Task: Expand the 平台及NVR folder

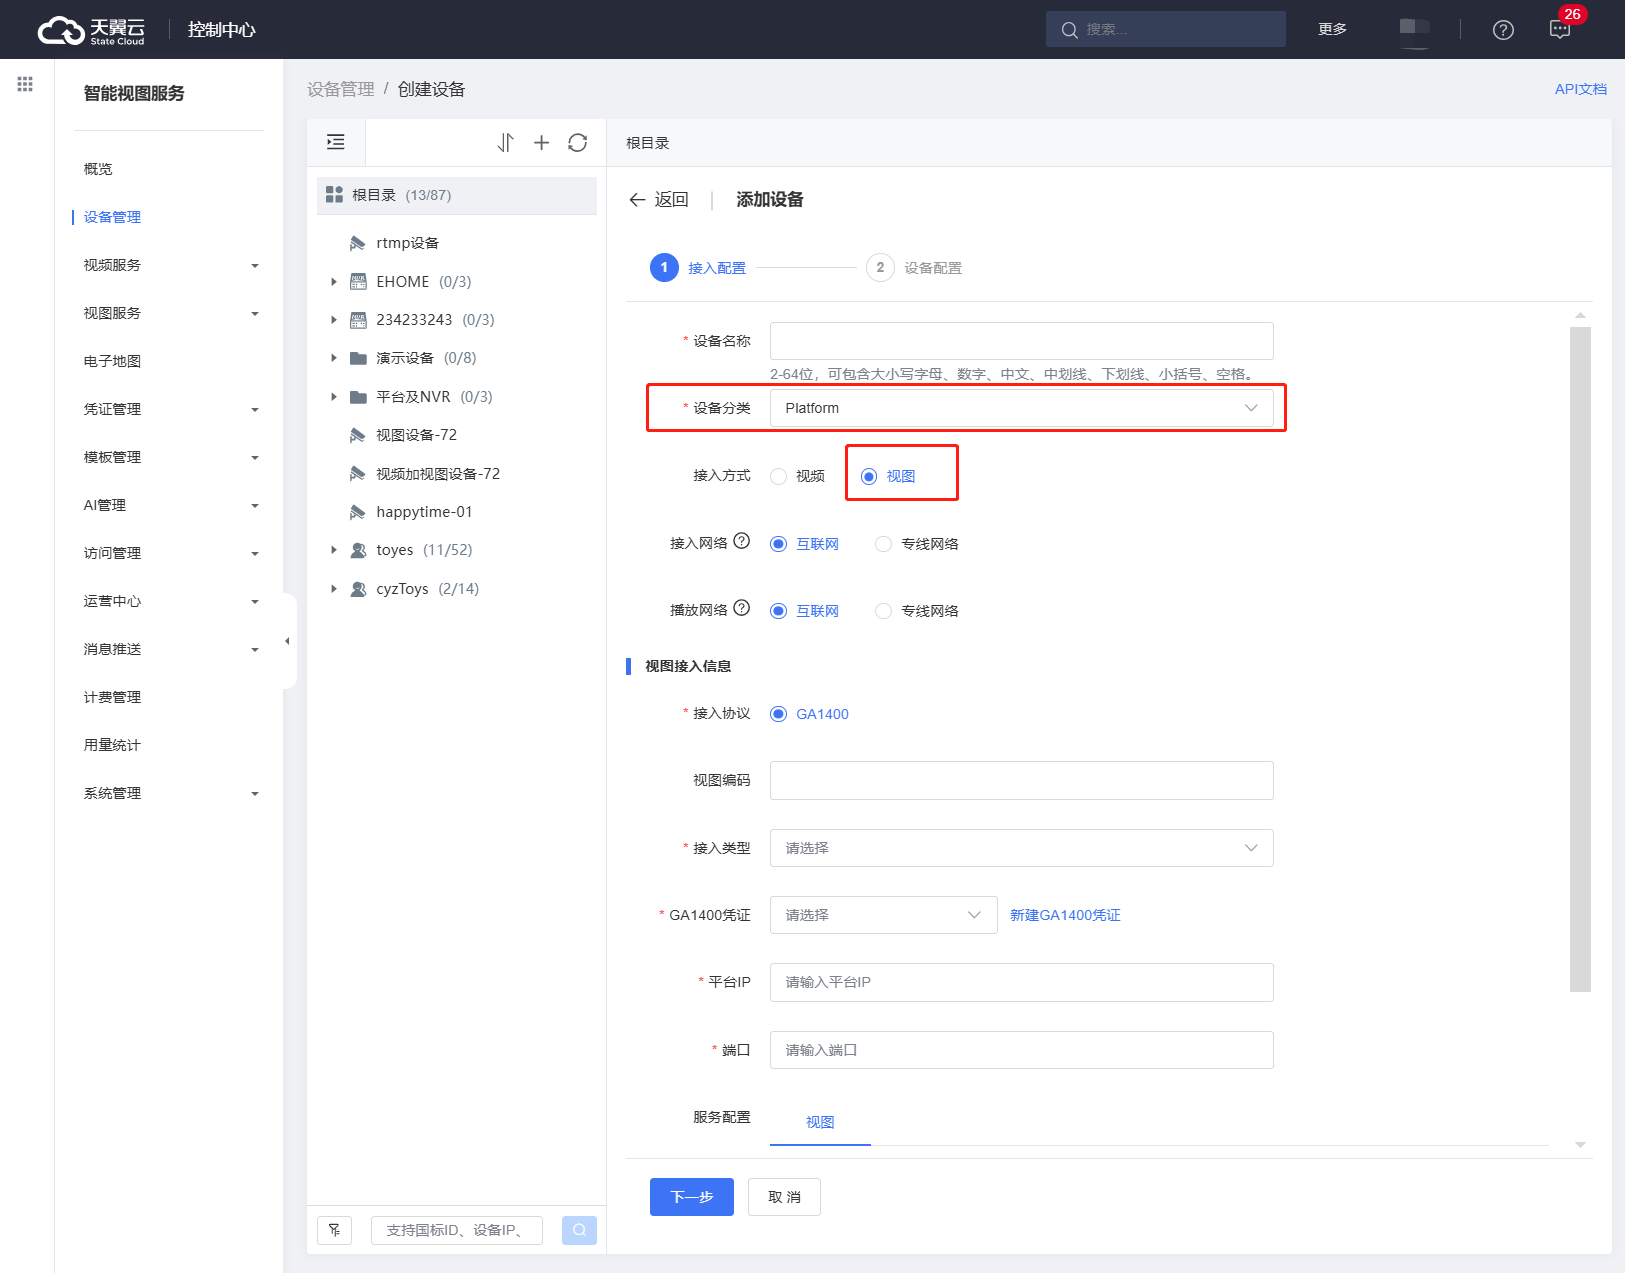Action: click(334, 397)
